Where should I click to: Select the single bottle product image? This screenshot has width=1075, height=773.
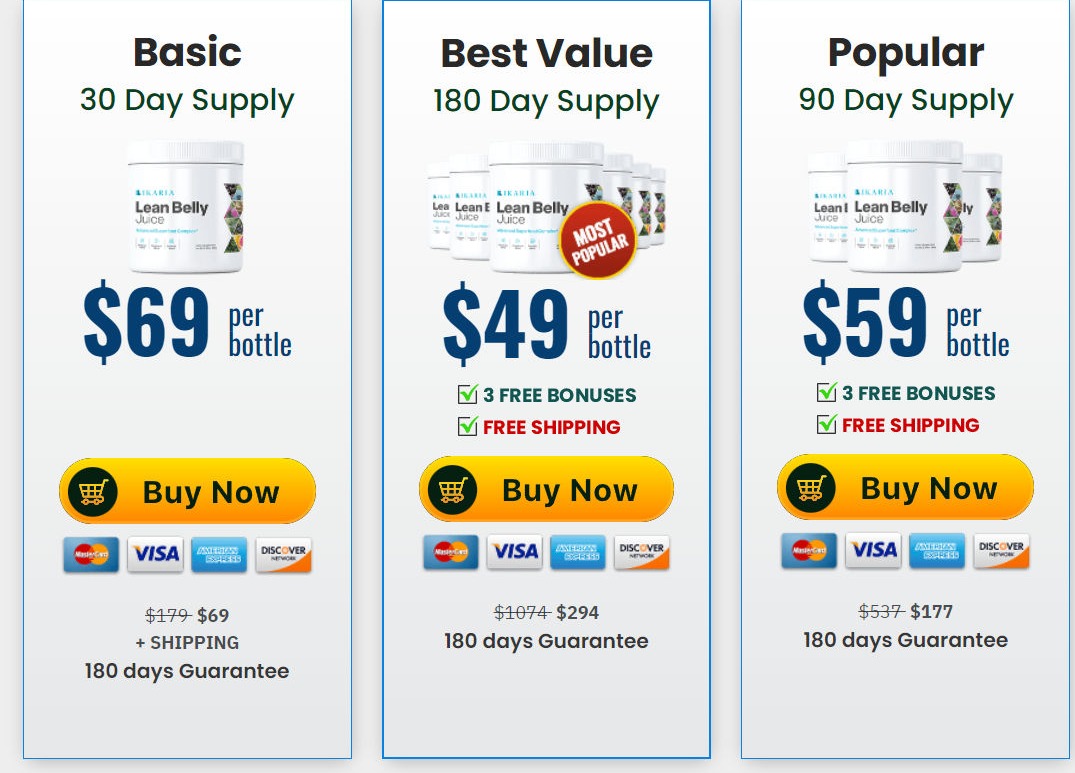(x=186, y=207)
